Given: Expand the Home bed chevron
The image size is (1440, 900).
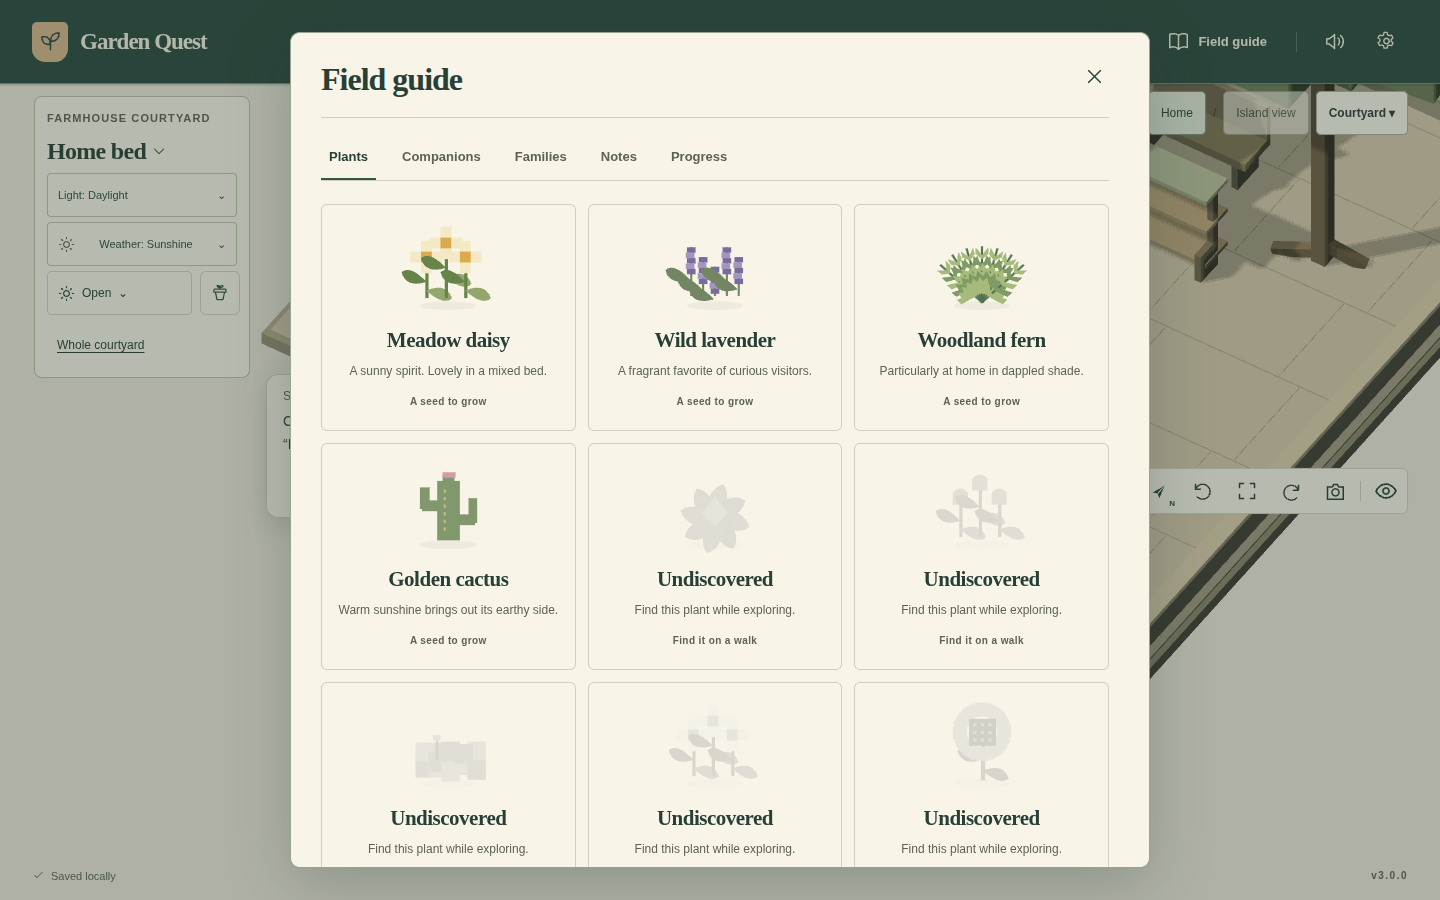Looking at the screenshot, I should (159, 152).
